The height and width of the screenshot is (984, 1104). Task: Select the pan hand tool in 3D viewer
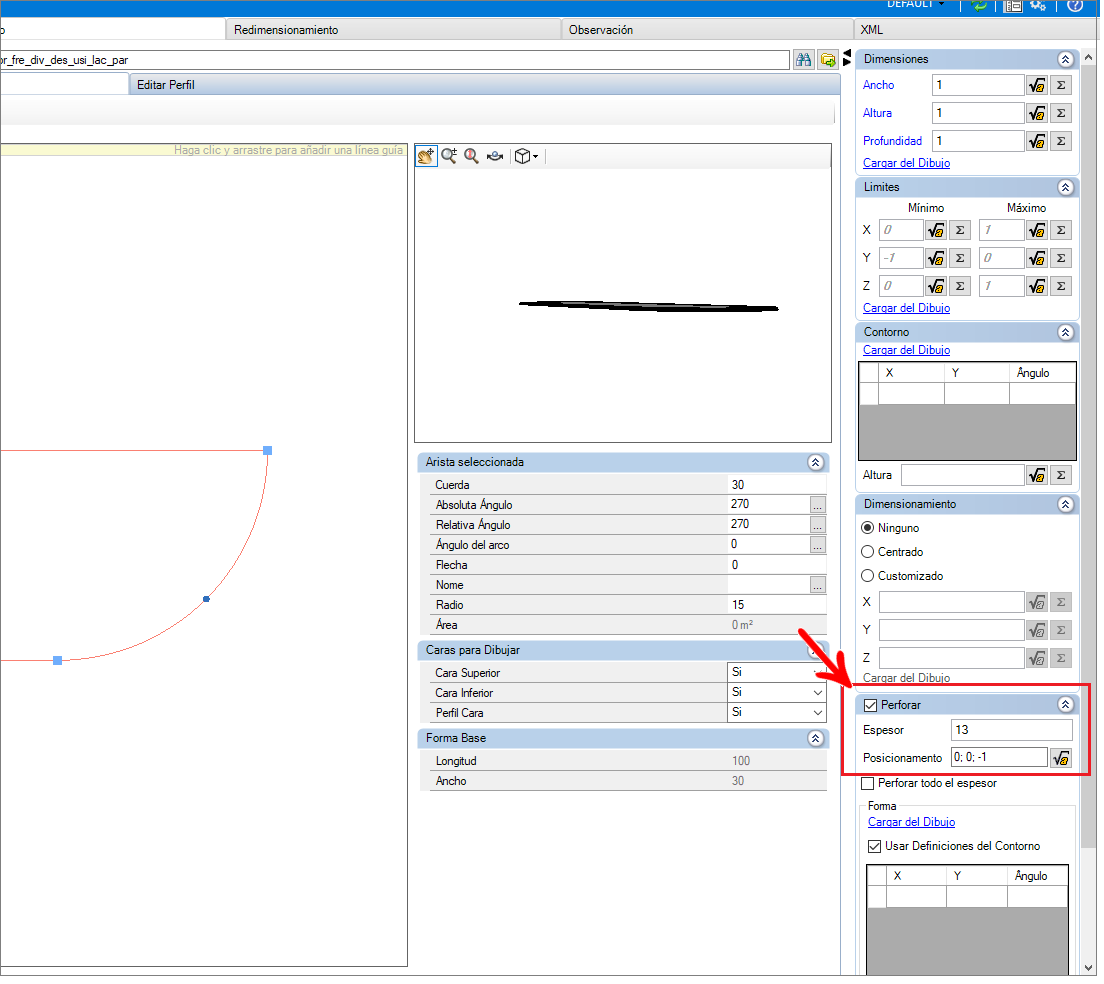coord(427,156)
